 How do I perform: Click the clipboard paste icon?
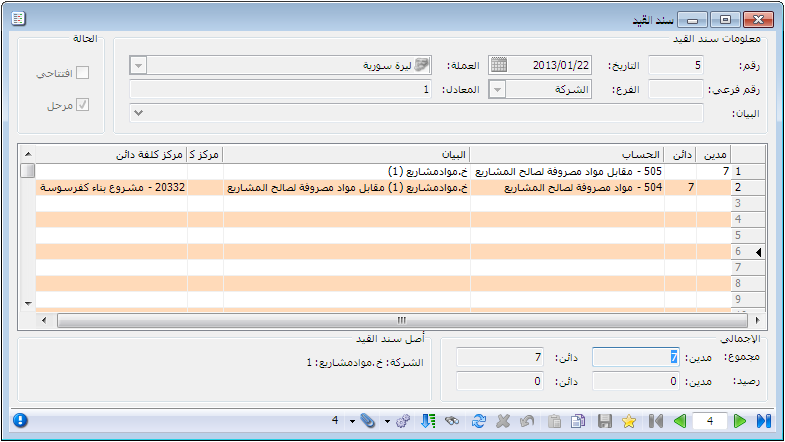coord(554,421)
